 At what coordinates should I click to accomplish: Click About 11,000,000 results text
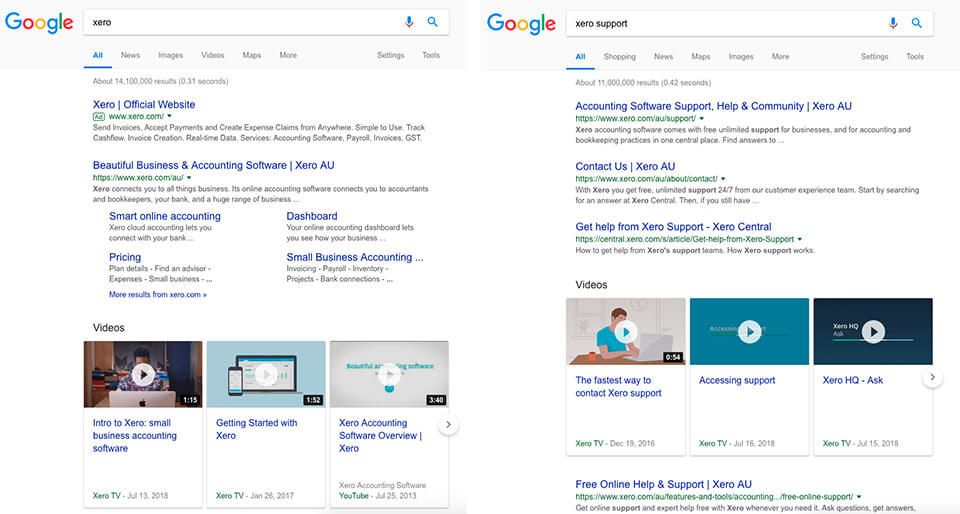click(x=643, y=83)
